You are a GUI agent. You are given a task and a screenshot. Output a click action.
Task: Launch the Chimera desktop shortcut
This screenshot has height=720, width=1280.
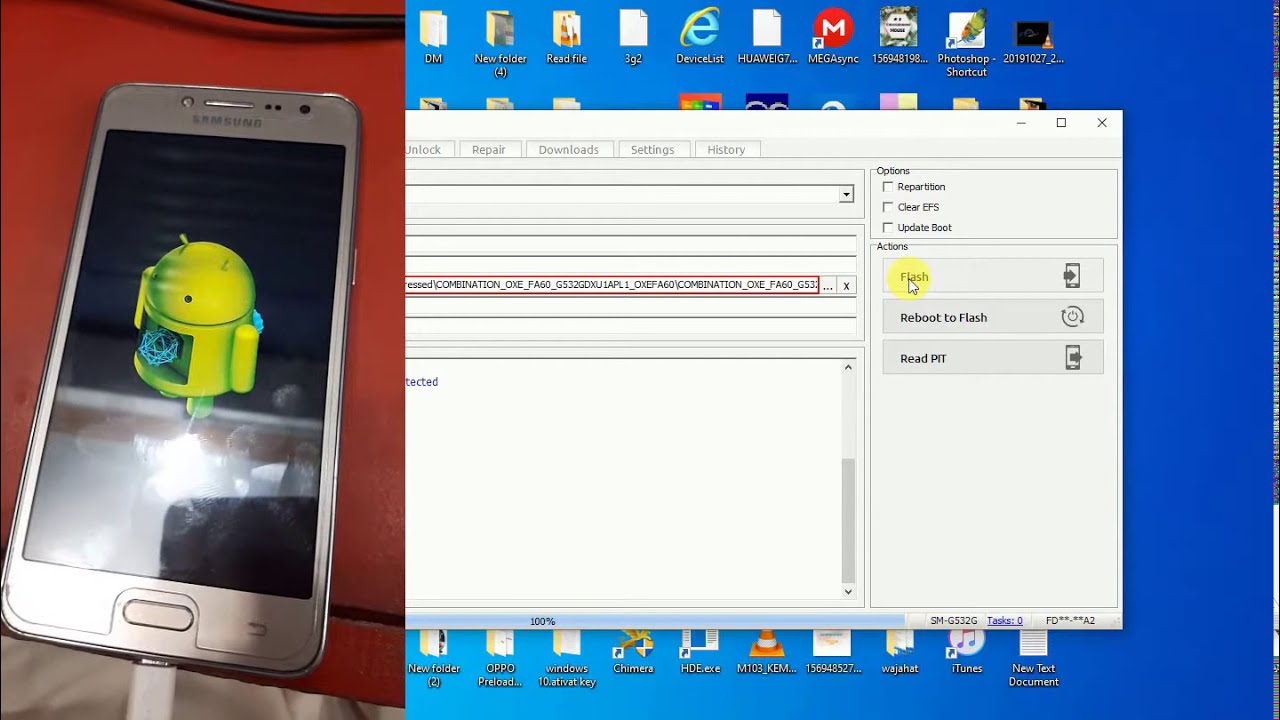[633, 652]
